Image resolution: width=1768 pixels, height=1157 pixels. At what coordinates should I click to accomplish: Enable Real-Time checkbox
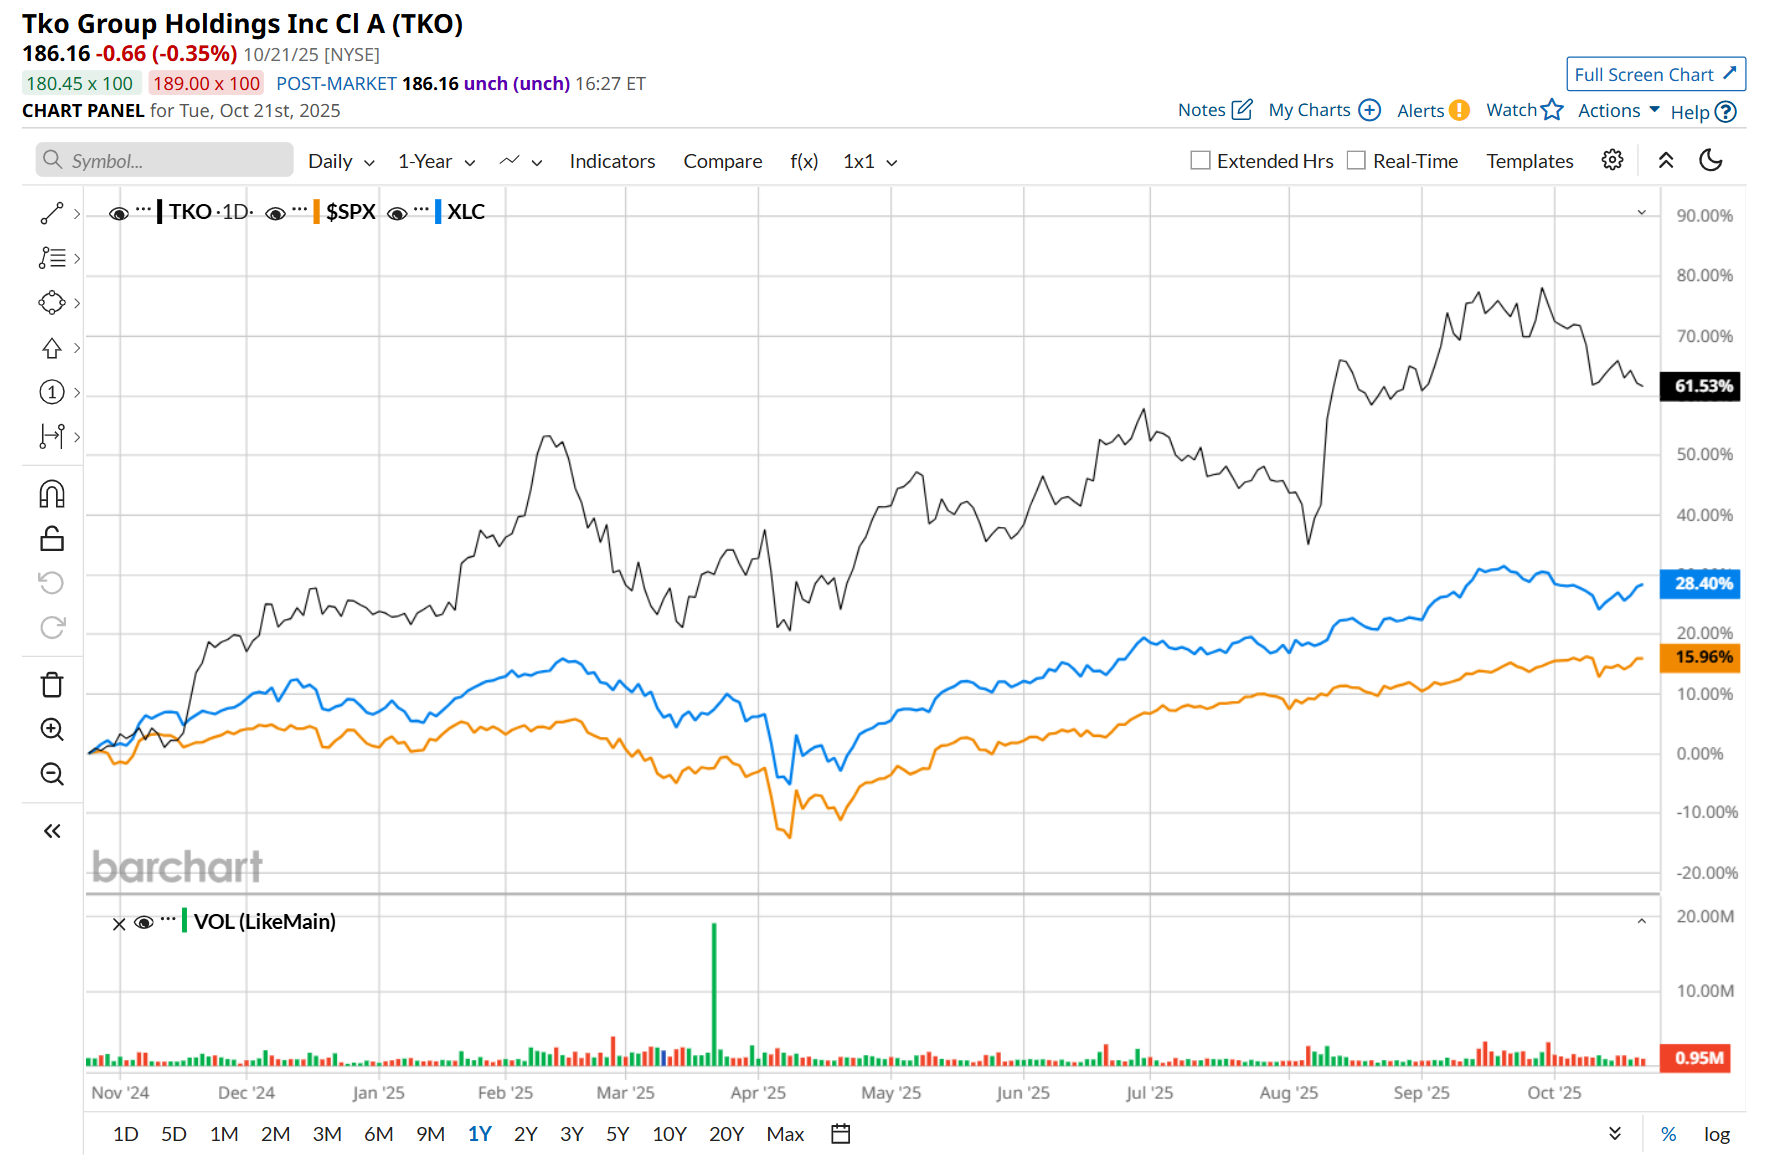pos(1357,161)
